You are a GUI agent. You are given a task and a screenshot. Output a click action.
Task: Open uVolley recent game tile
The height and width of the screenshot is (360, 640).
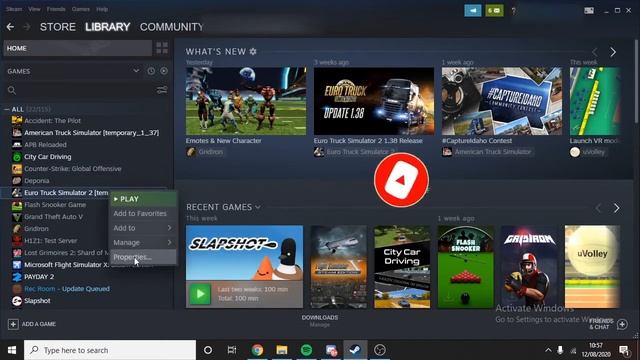pos(592,267)
